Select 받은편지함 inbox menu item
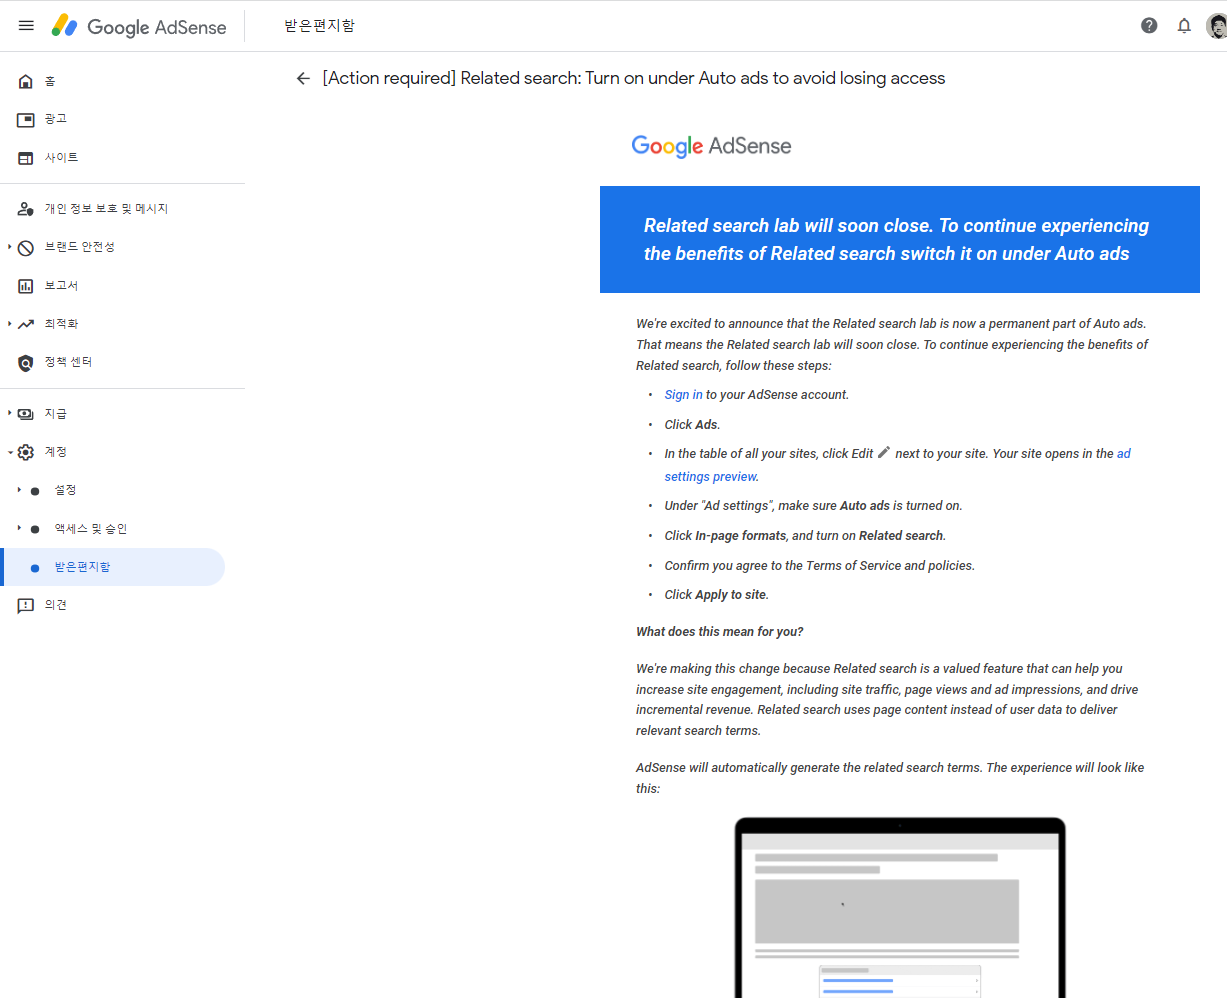The image size is (1227, 998). [x=112, y=567]
